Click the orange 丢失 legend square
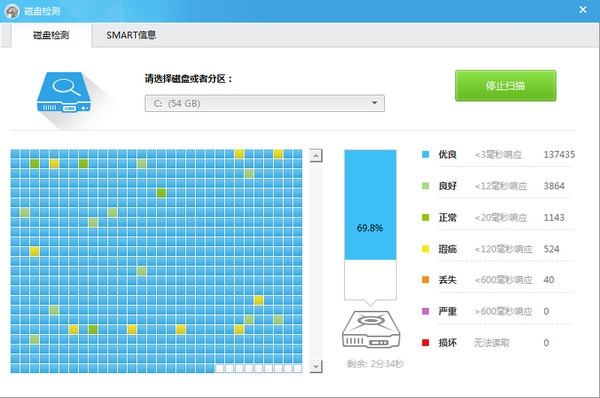 [x=425, y=280]
